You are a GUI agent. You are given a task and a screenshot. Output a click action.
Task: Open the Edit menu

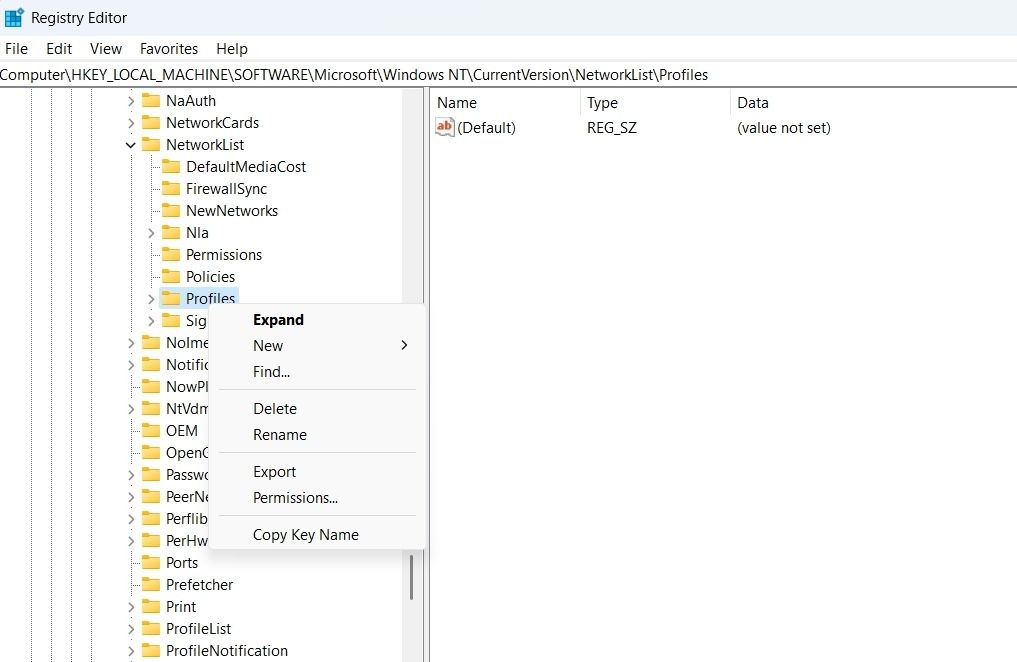point(59,49)
